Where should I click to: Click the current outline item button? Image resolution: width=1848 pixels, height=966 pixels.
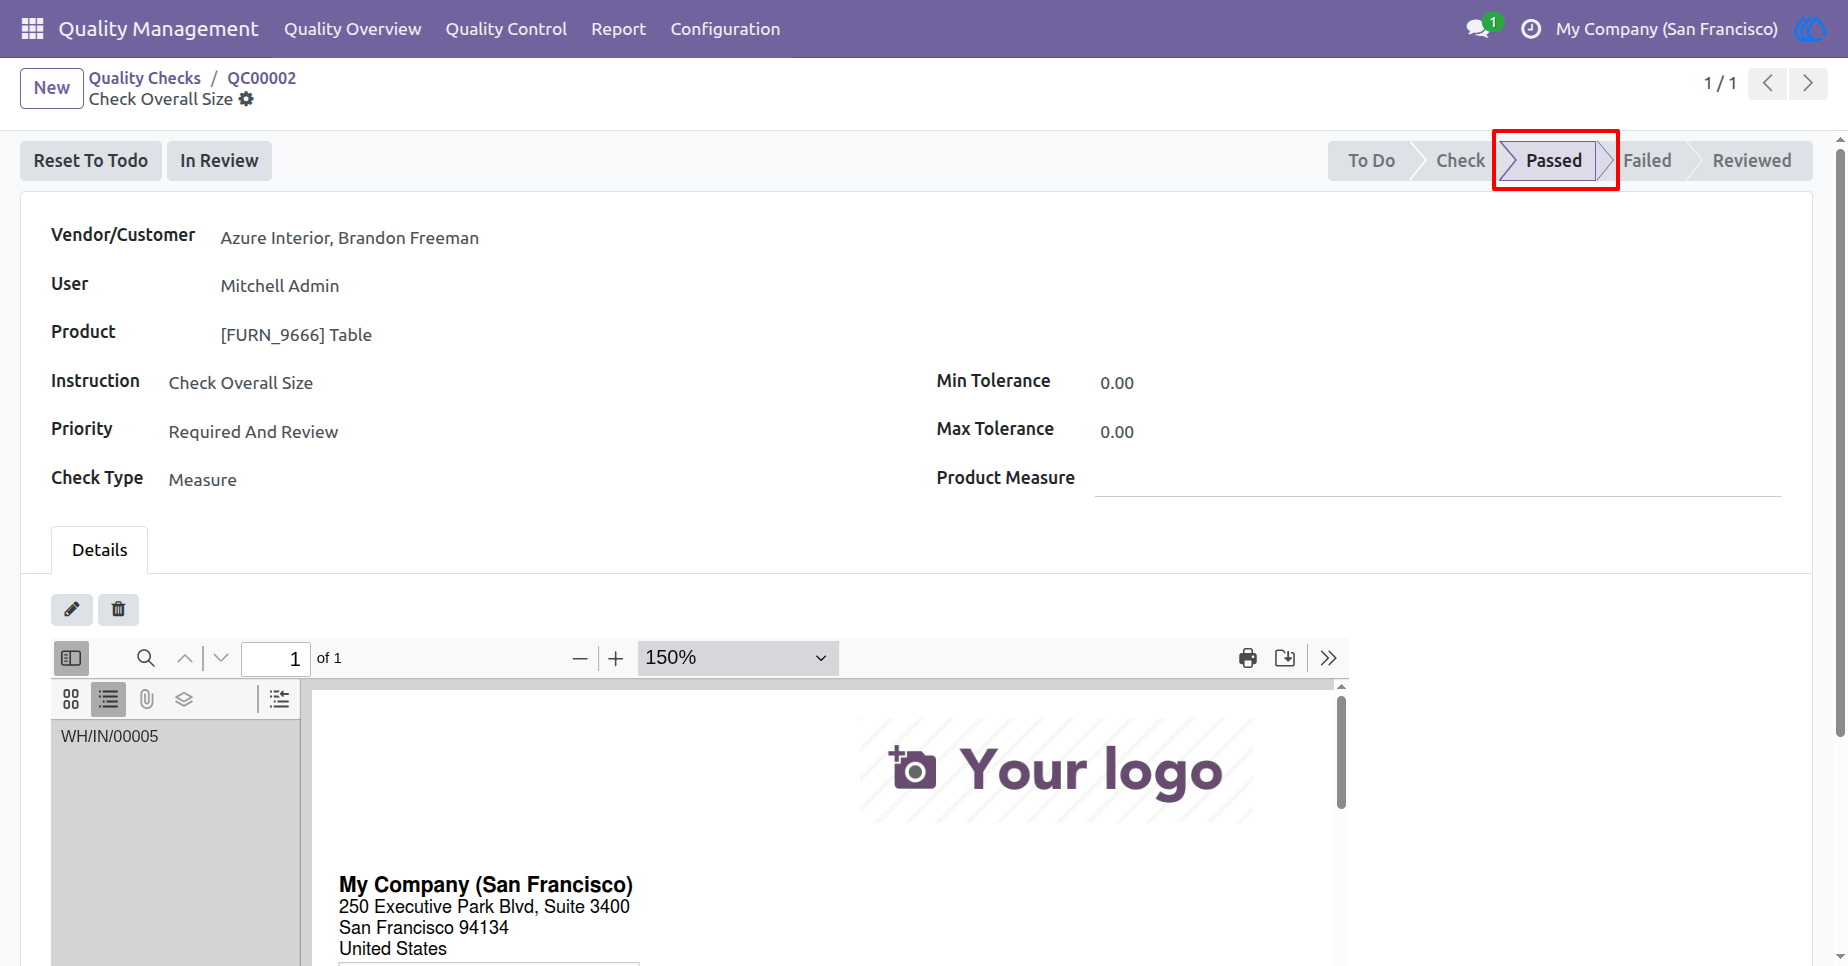coord(279,699)
